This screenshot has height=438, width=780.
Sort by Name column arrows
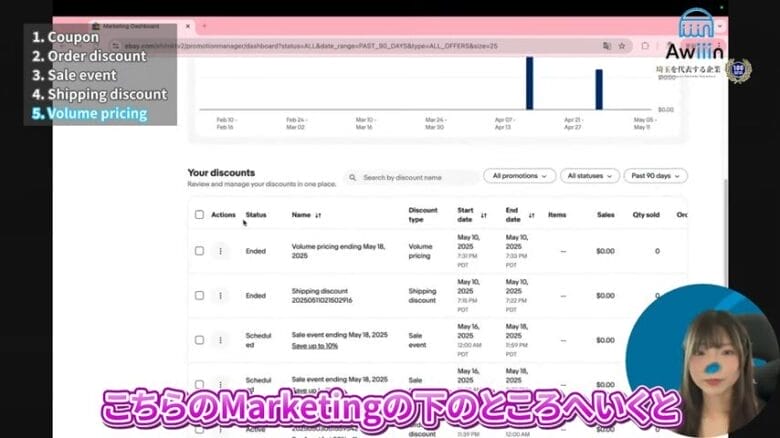(x=318, y=215)
